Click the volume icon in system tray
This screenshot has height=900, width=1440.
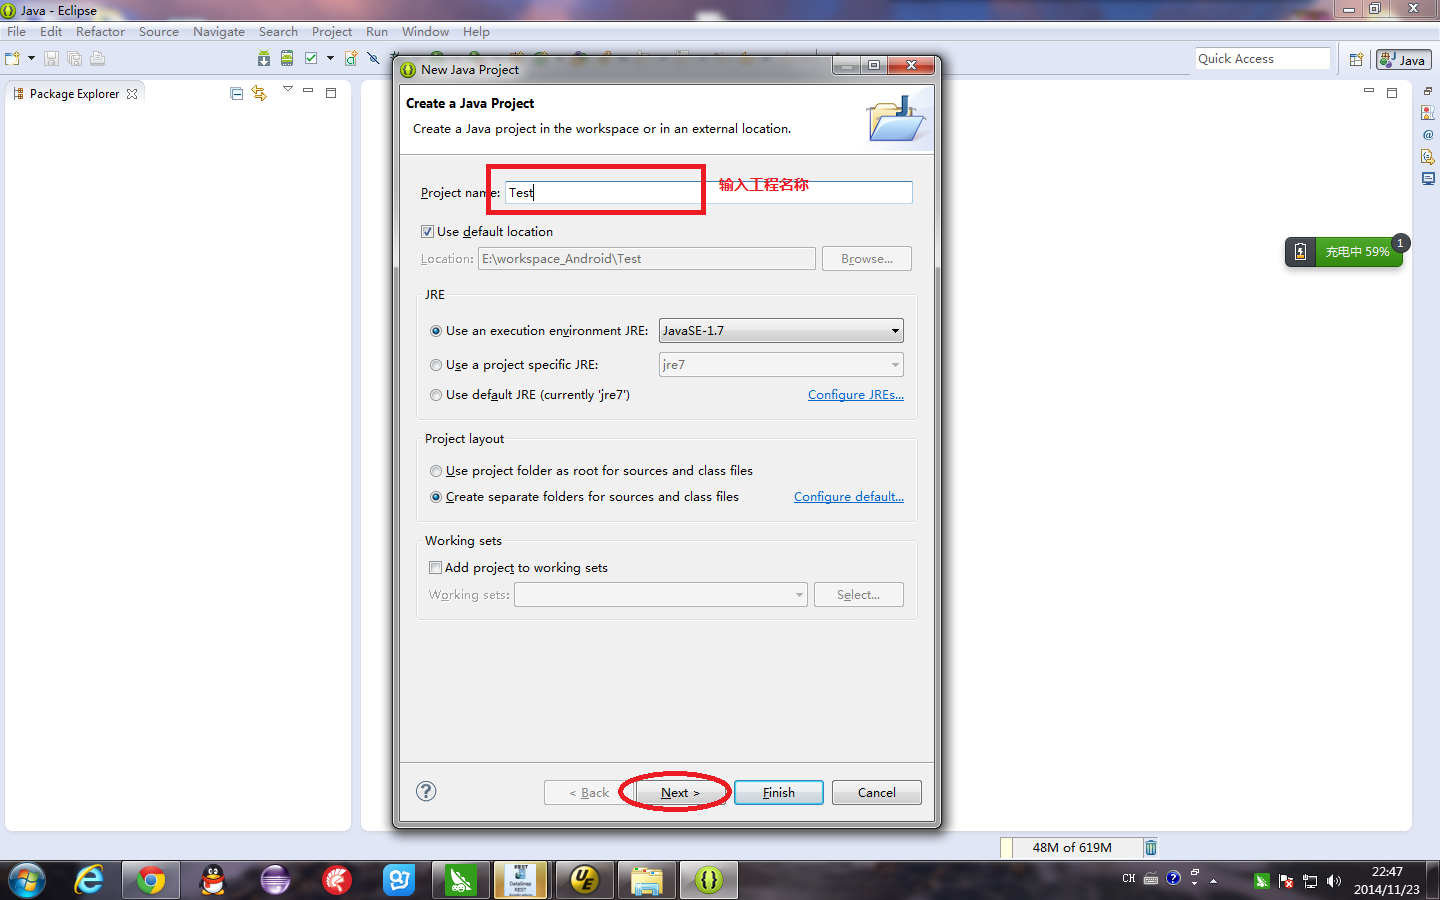pos(1333,881)
